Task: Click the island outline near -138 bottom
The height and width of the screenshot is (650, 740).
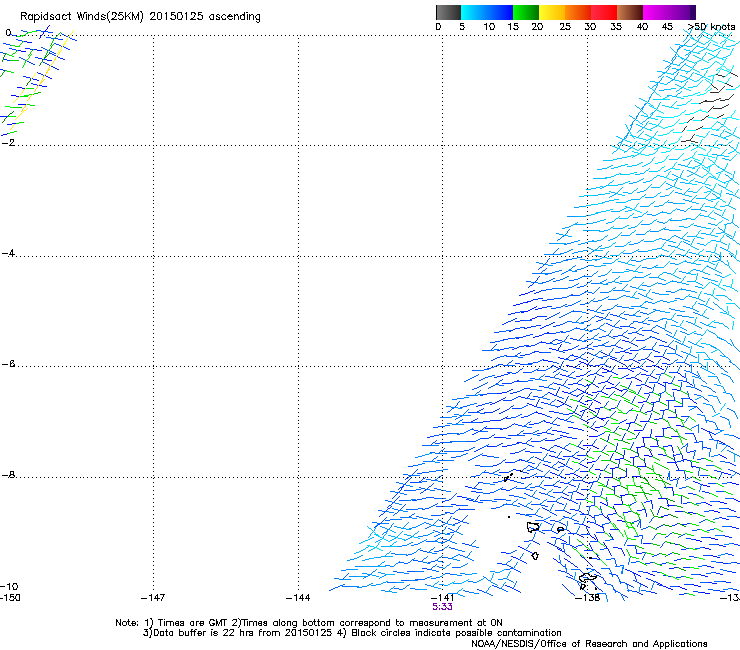Action: coord(587,579)
